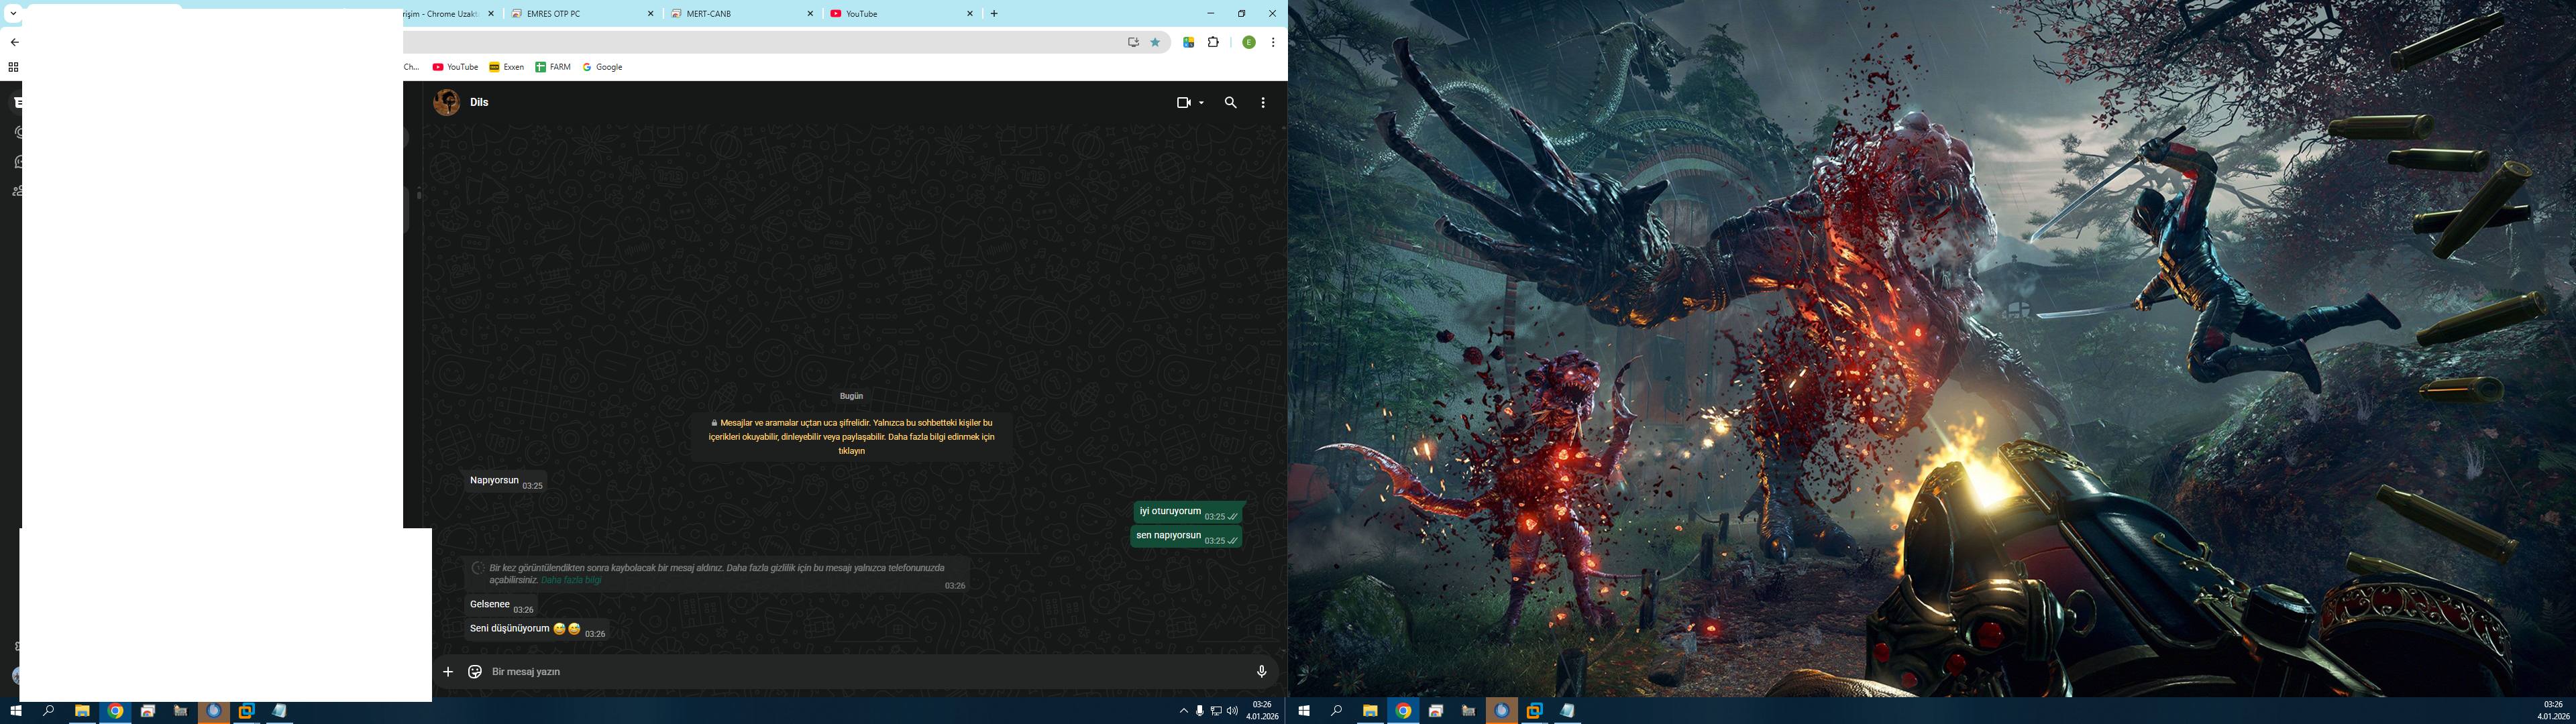Open the Extensions puzzle menu
Viewport: 2576px width, 724px height.
point(1214,42)
